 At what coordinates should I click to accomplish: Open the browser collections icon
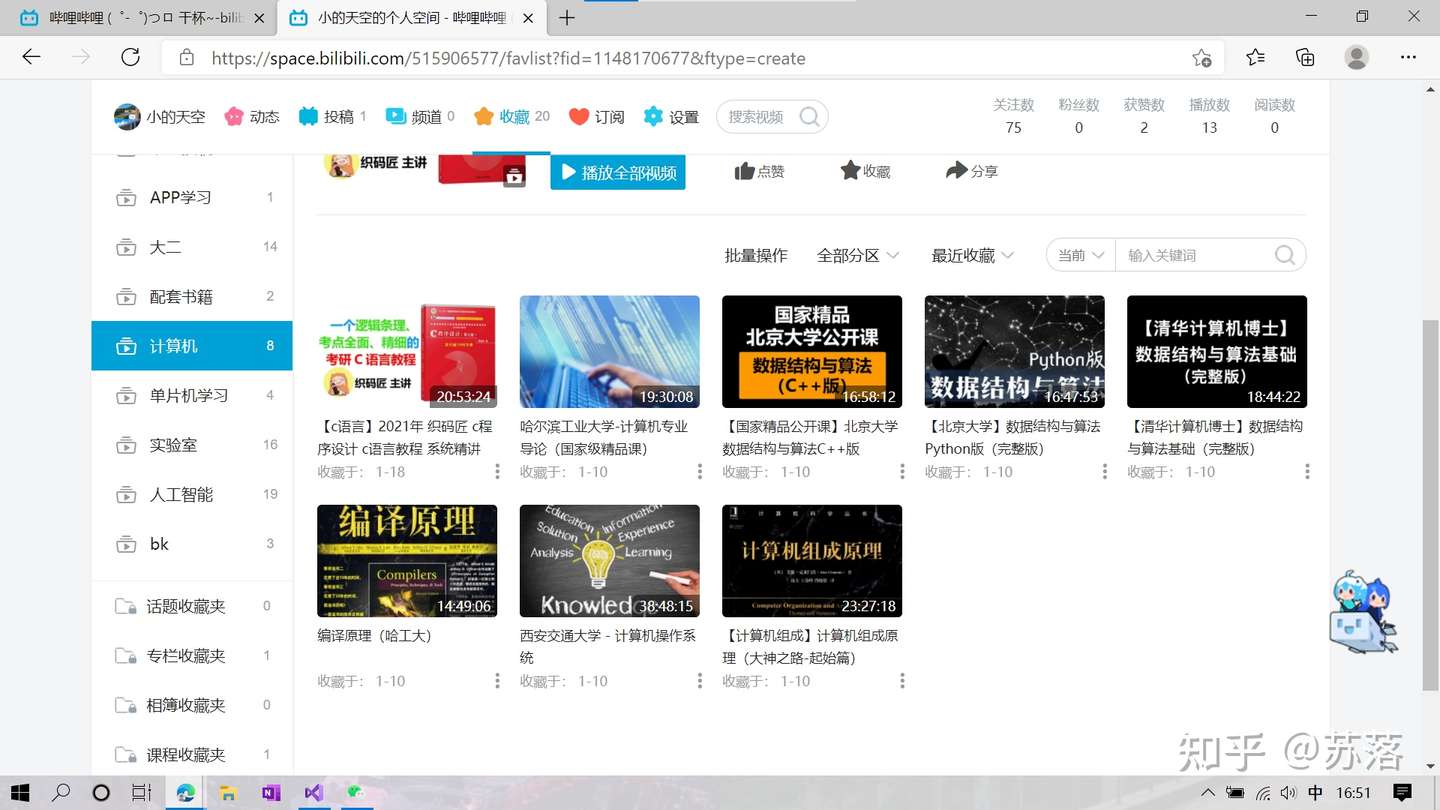pyautogui.click(x=1305, y=57)
